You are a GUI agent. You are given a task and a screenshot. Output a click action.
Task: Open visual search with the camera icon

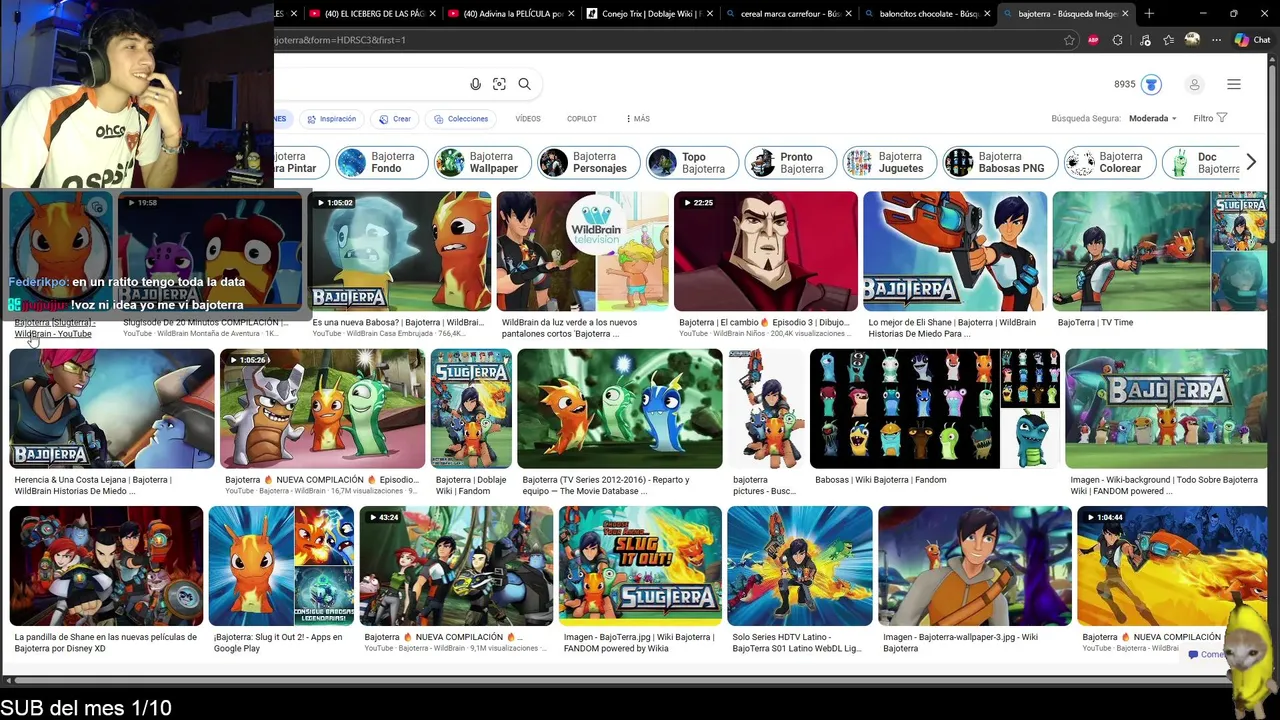click(499, 84)
